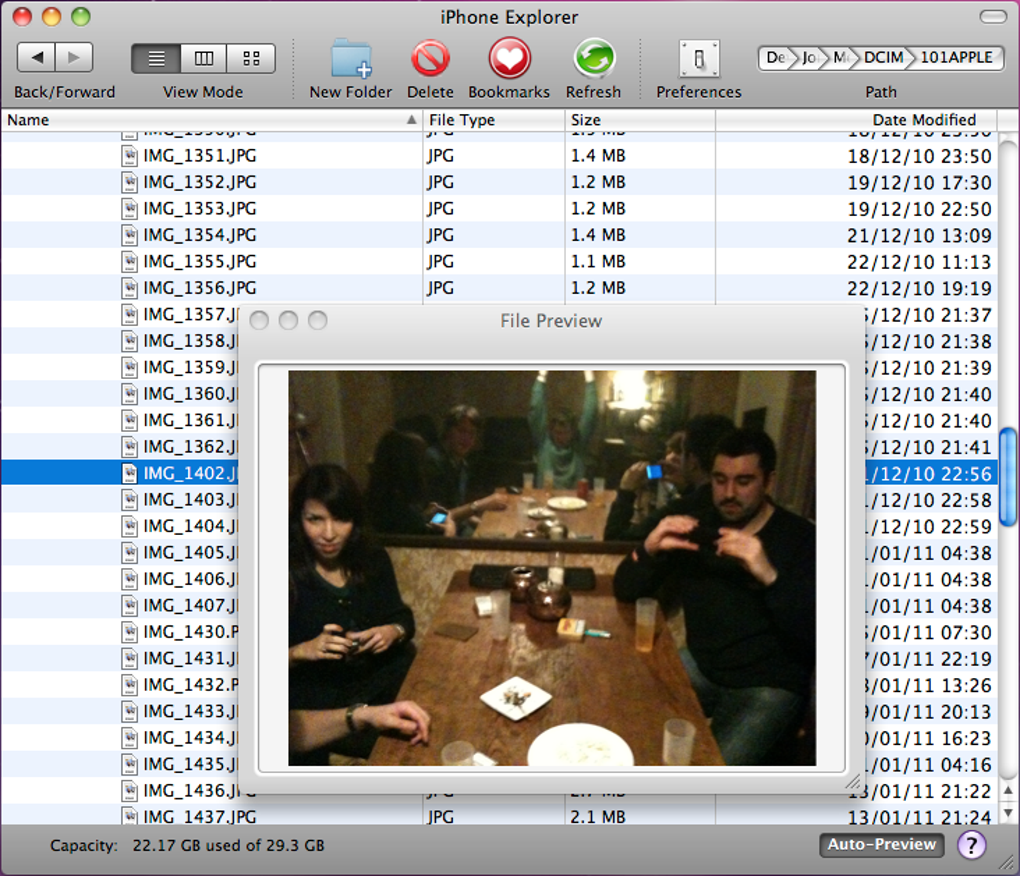Click date 22/12/10 19:19
1020x876 pixels.
tap(919, 288)
